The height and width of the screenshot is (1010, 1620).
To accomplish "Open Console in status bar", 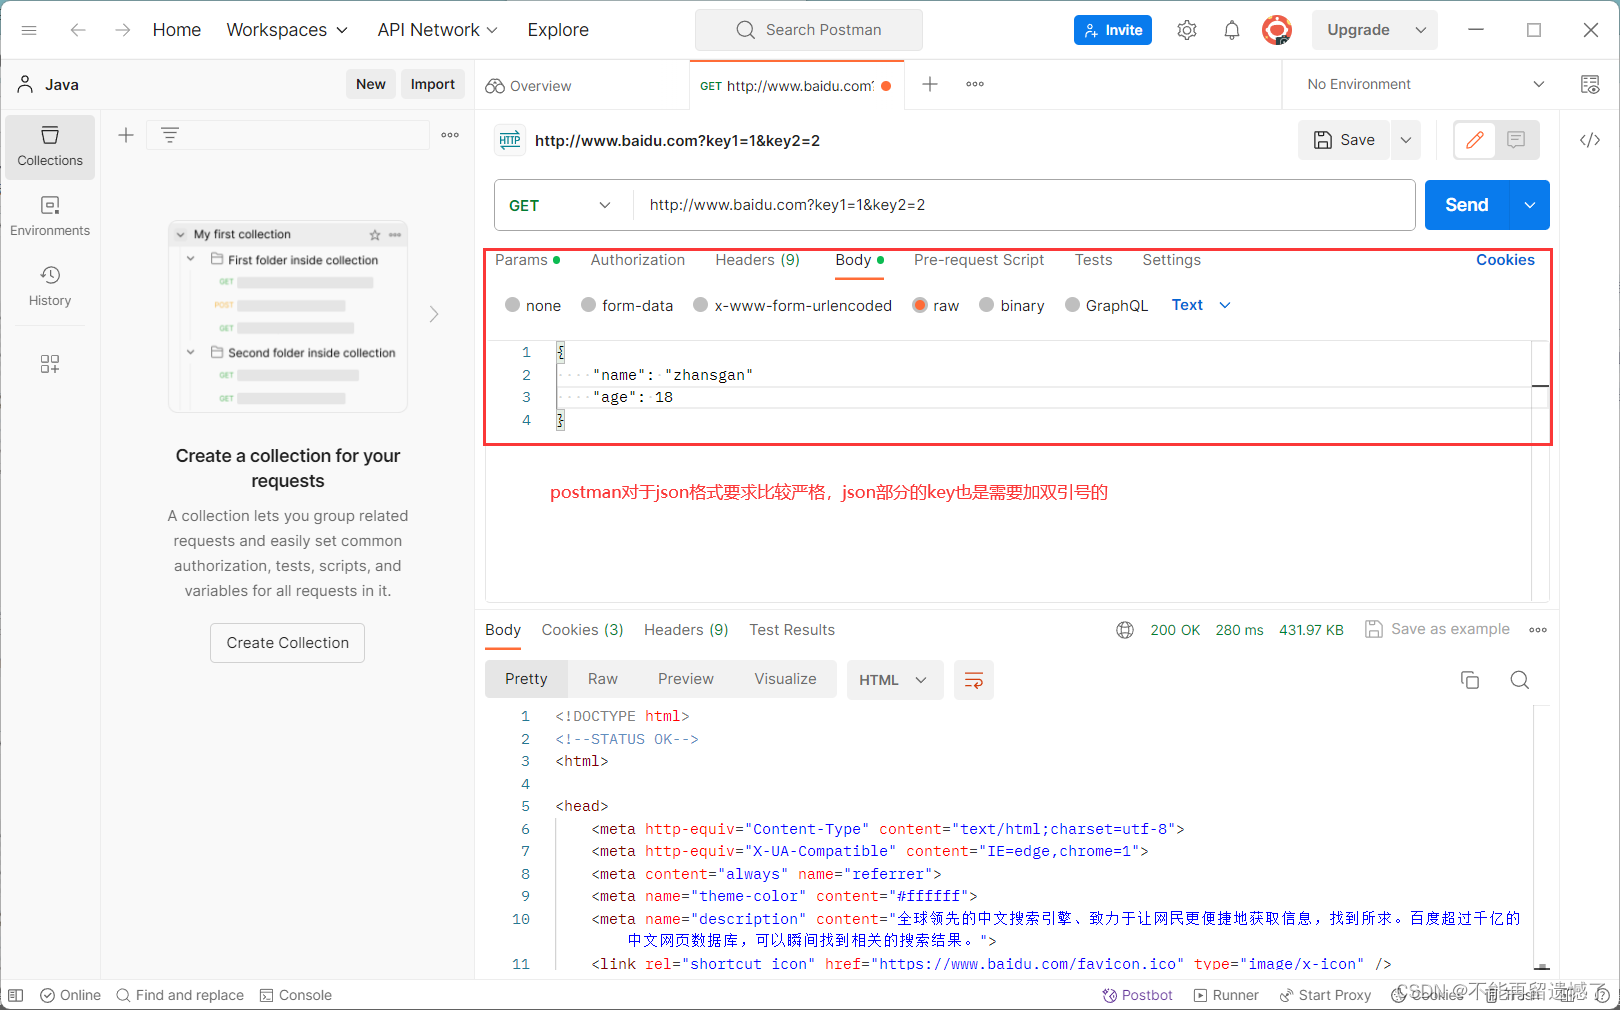I will point(295,995).
